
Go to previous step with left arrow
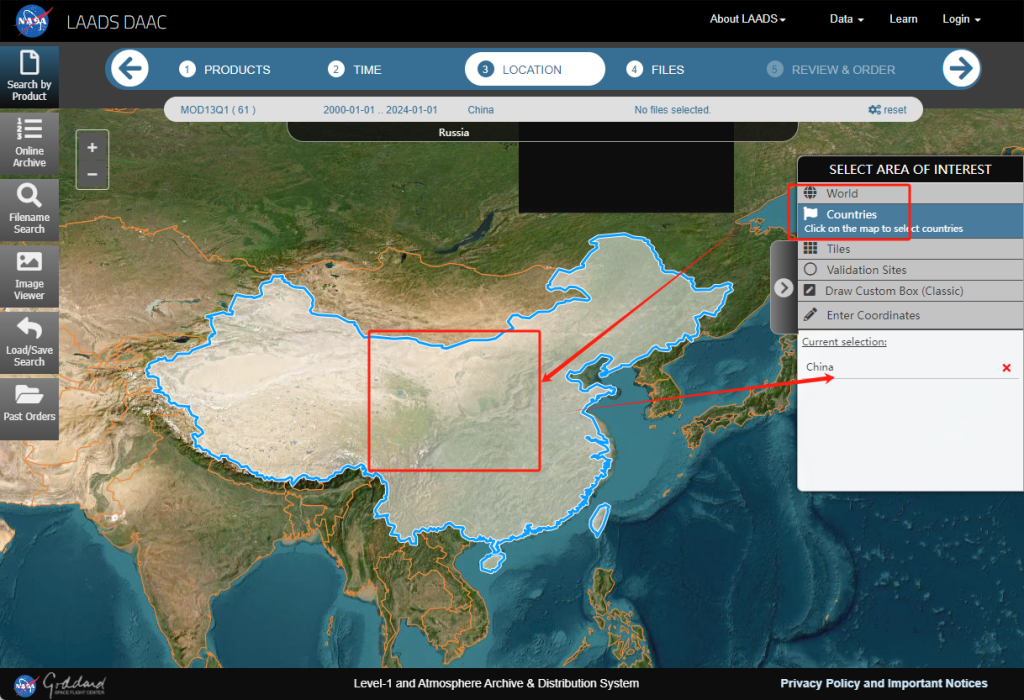tap(130, 69)
